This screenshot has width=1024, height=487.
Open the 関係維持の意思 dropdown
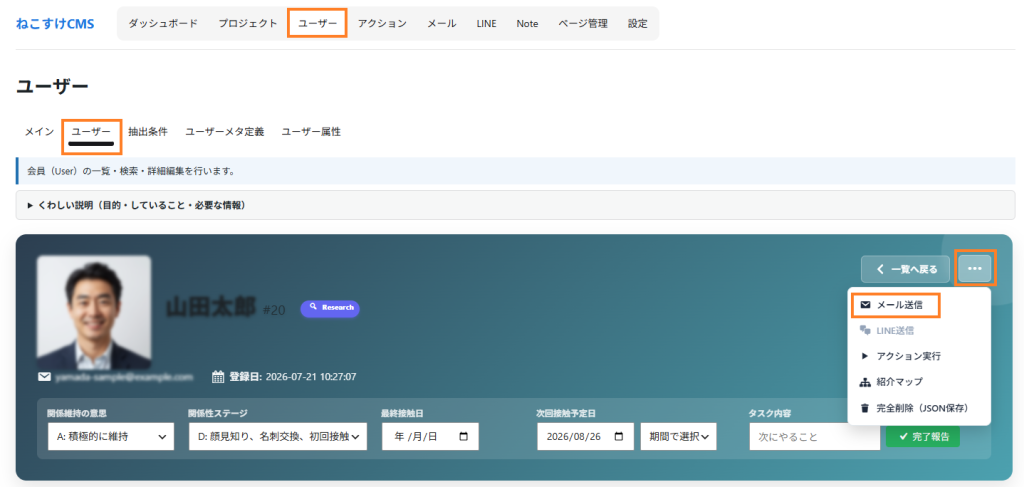coord(111,437)
